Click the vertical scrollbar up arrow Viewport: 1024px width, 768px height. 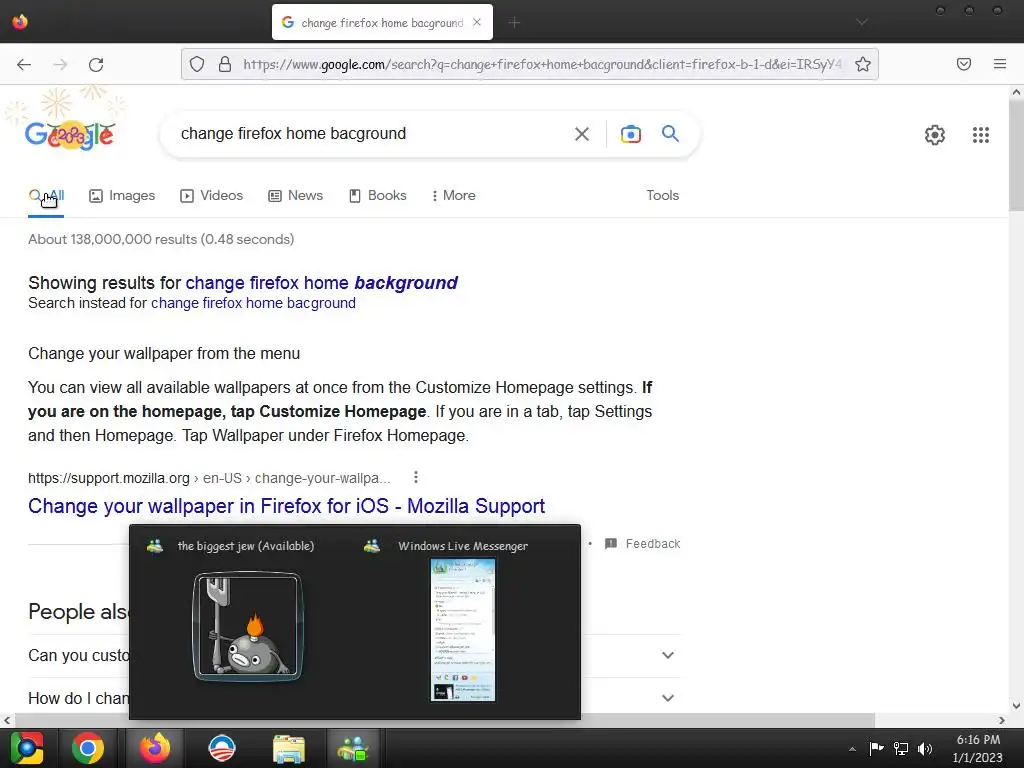(1016, 92)
